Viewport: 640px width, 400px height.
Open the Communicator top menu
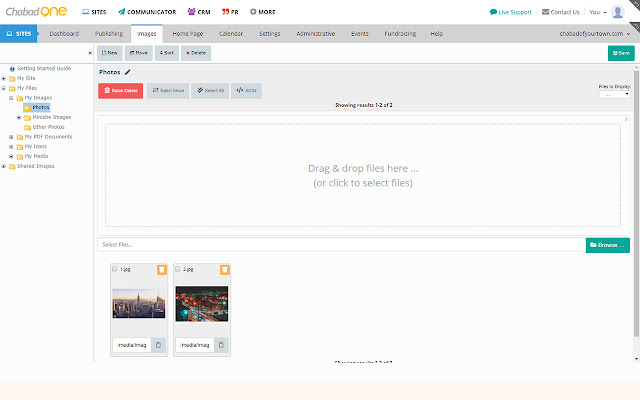click(147, 12)
